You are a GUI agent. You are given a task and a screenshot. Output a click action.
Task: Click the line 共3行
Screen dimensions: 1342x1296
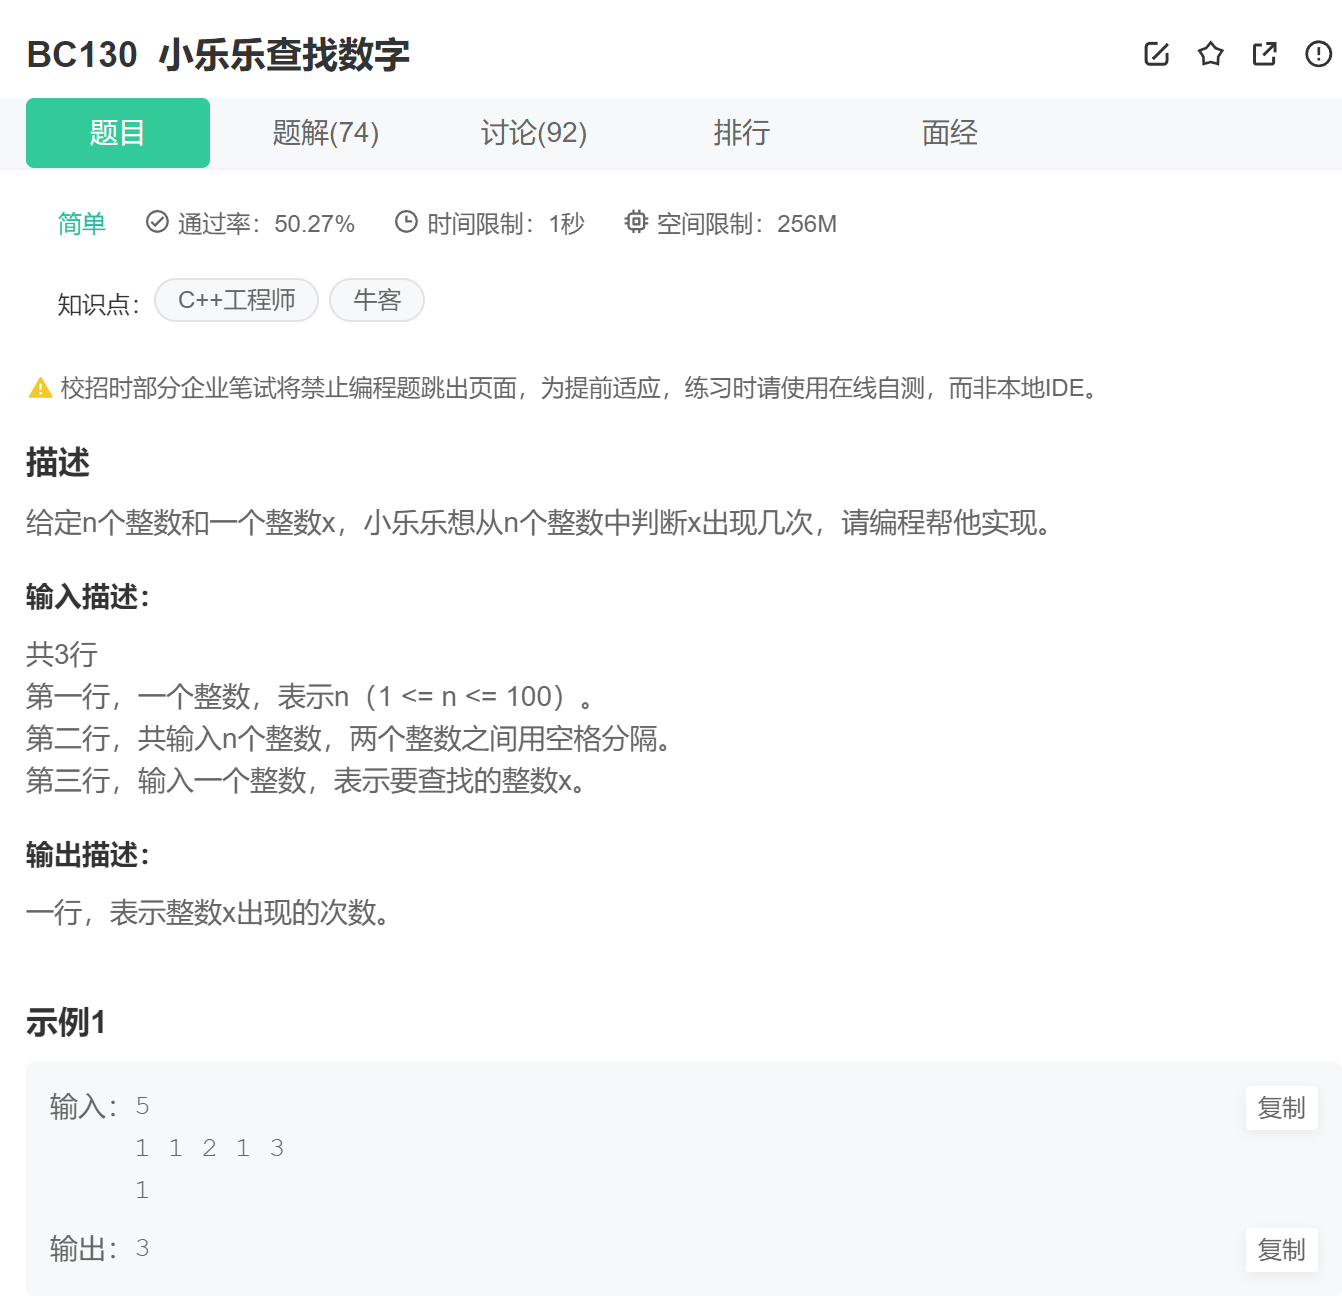pos(62,655)
